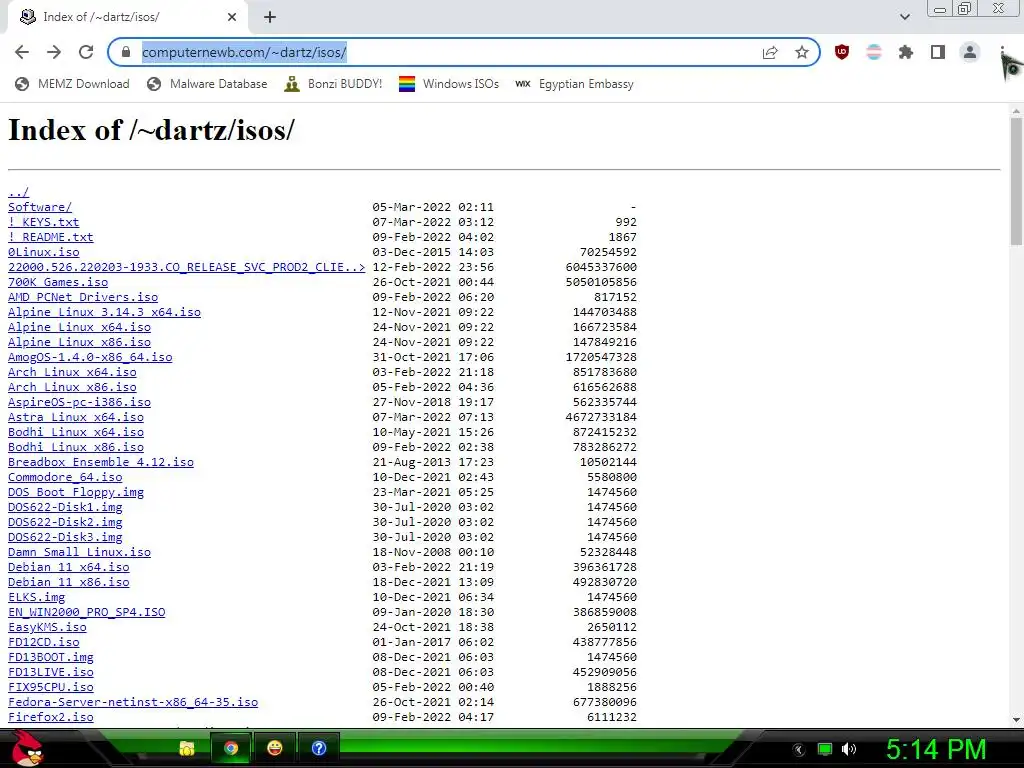Close the Index of /~dartz/isos/ tab

pos(232,17)
